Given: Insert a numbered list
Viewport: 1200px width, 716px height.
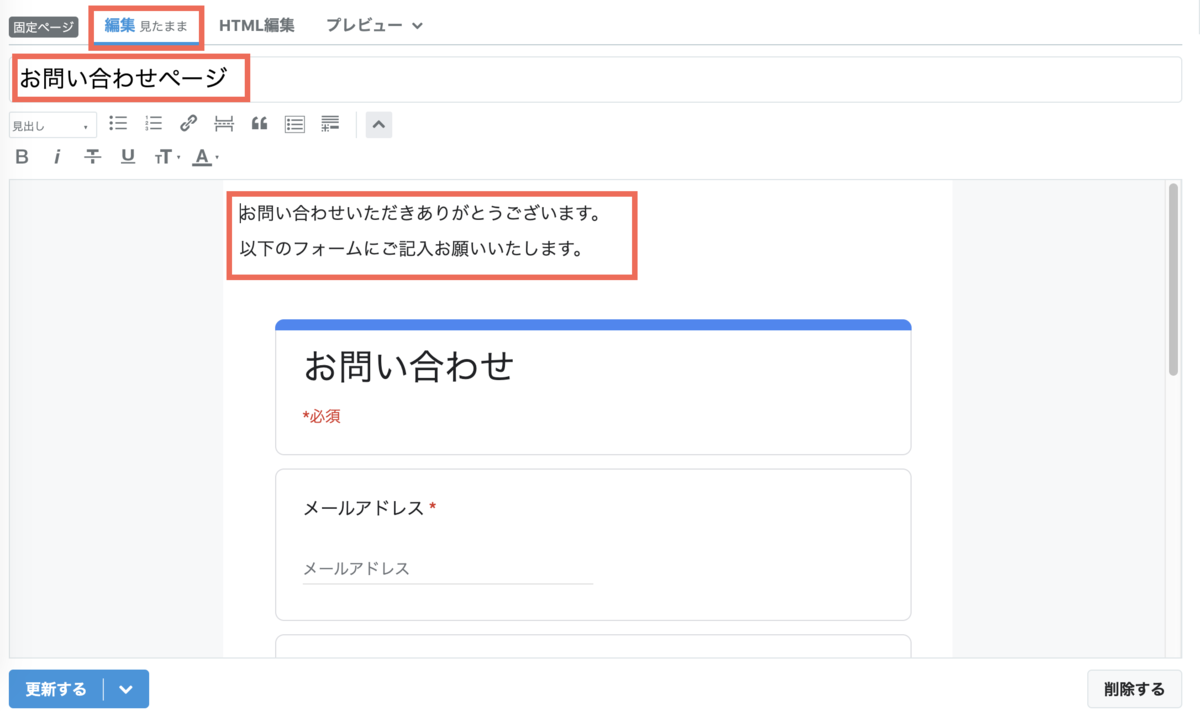Looking at the screenshot, I should click(153, 123).
